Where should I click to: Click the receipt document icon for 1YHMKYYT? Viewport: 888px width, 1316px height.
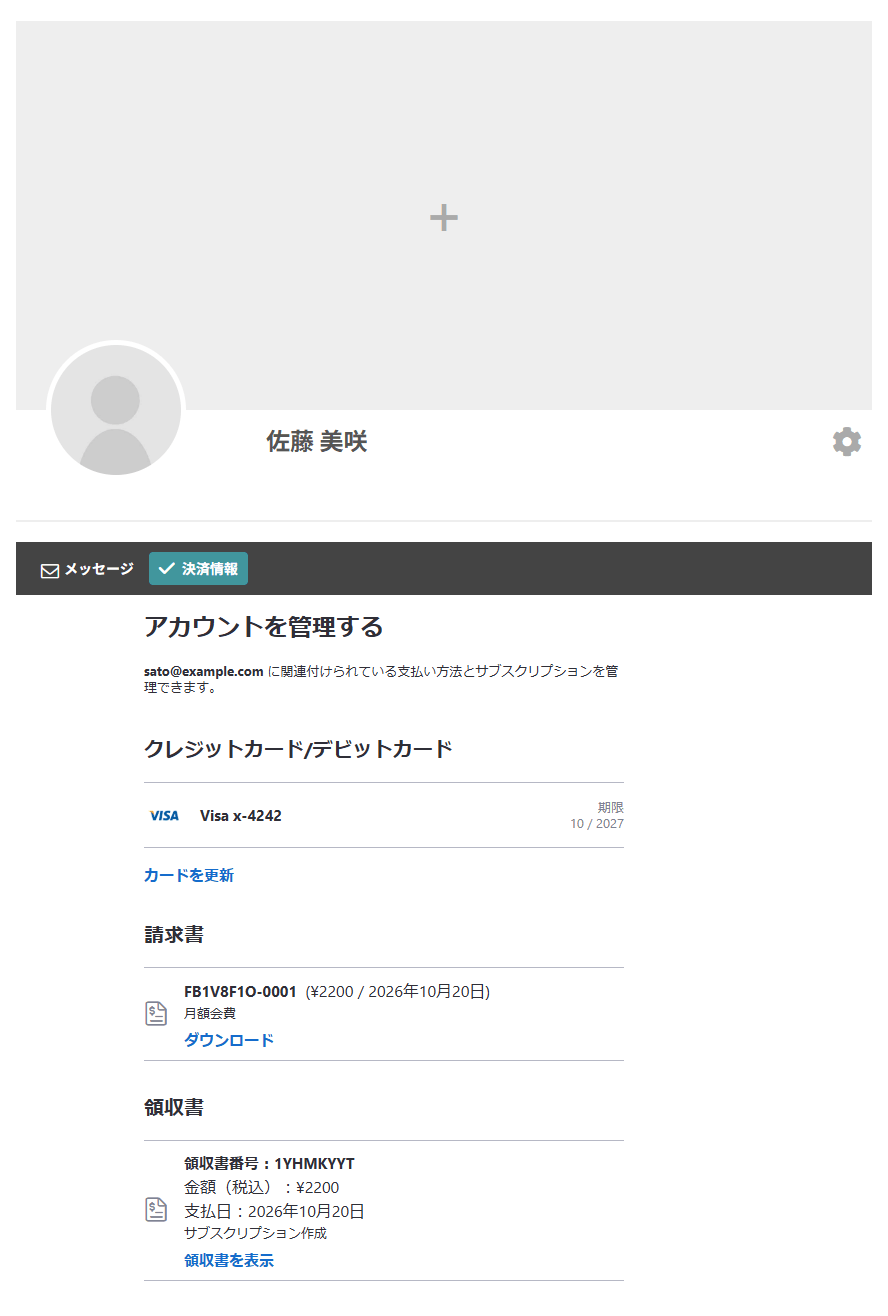pyautogui.click(x=156, y=1209)
